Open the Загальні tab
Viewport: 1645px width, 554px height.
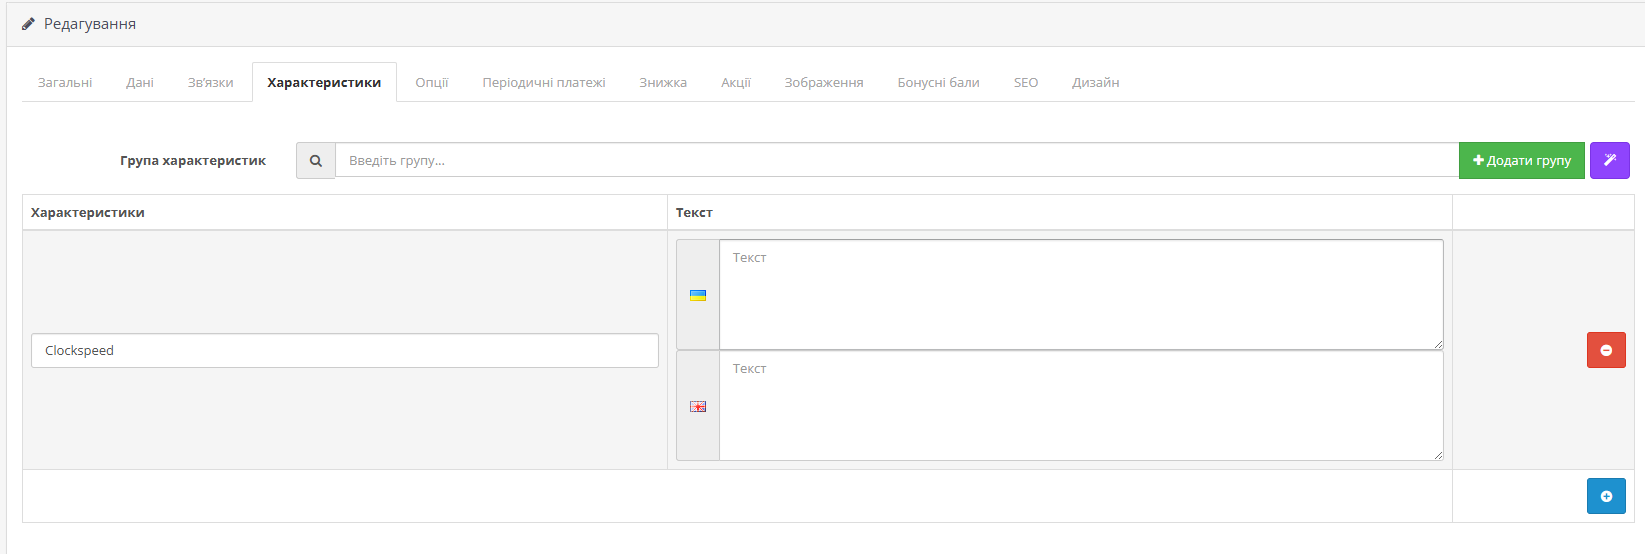[65, 82]
